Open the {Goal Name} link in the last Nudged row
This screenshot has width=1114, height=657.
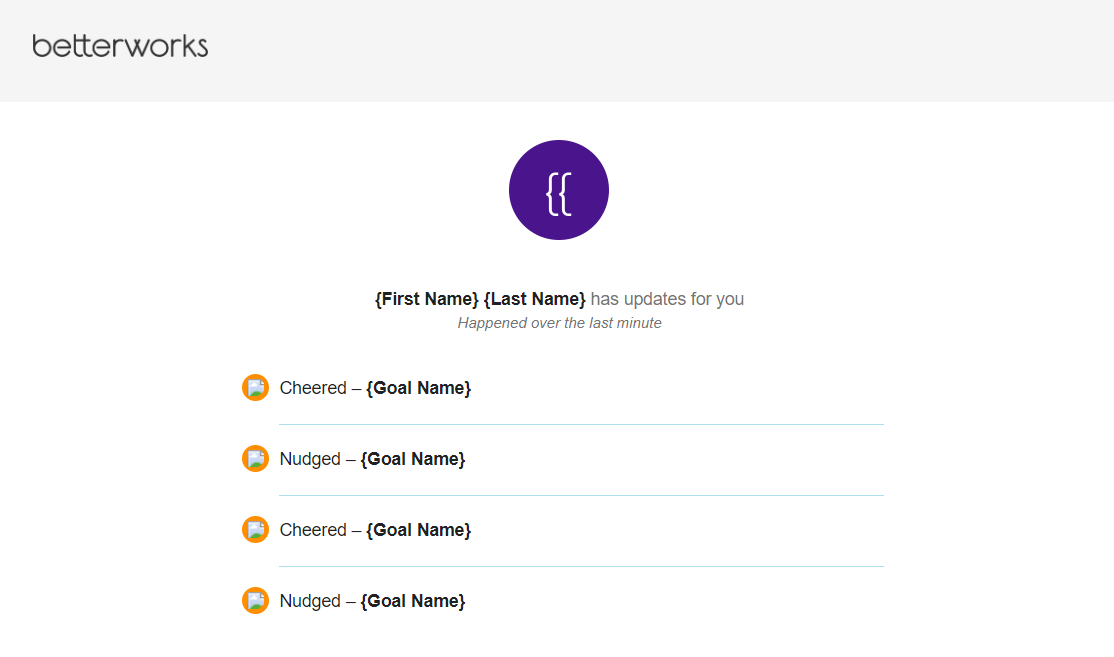click(x=413, y=601)
